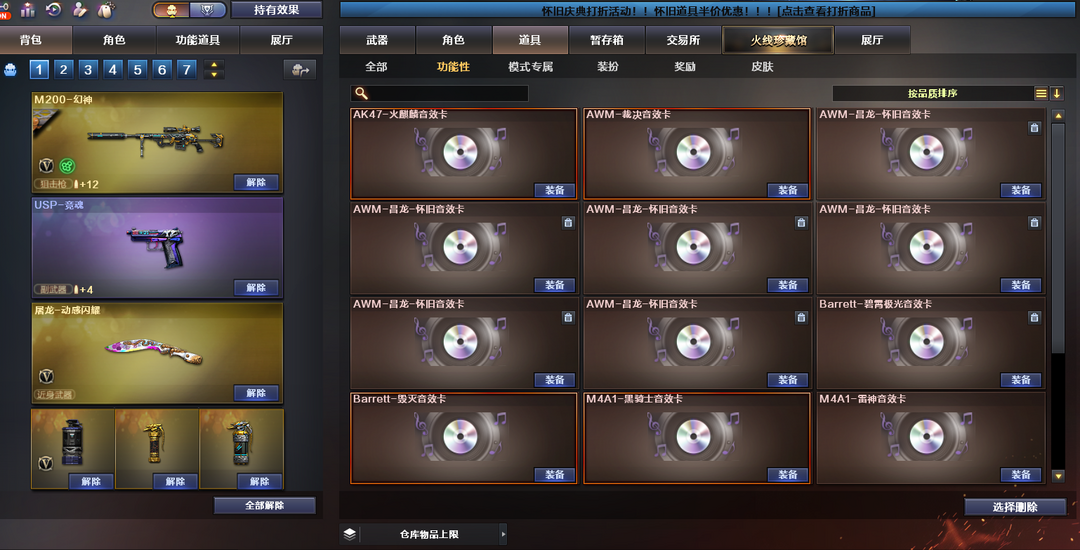Toggle sort direction with the down arrow
This screenshot has height=550, width=1080.
[1057, 93]
